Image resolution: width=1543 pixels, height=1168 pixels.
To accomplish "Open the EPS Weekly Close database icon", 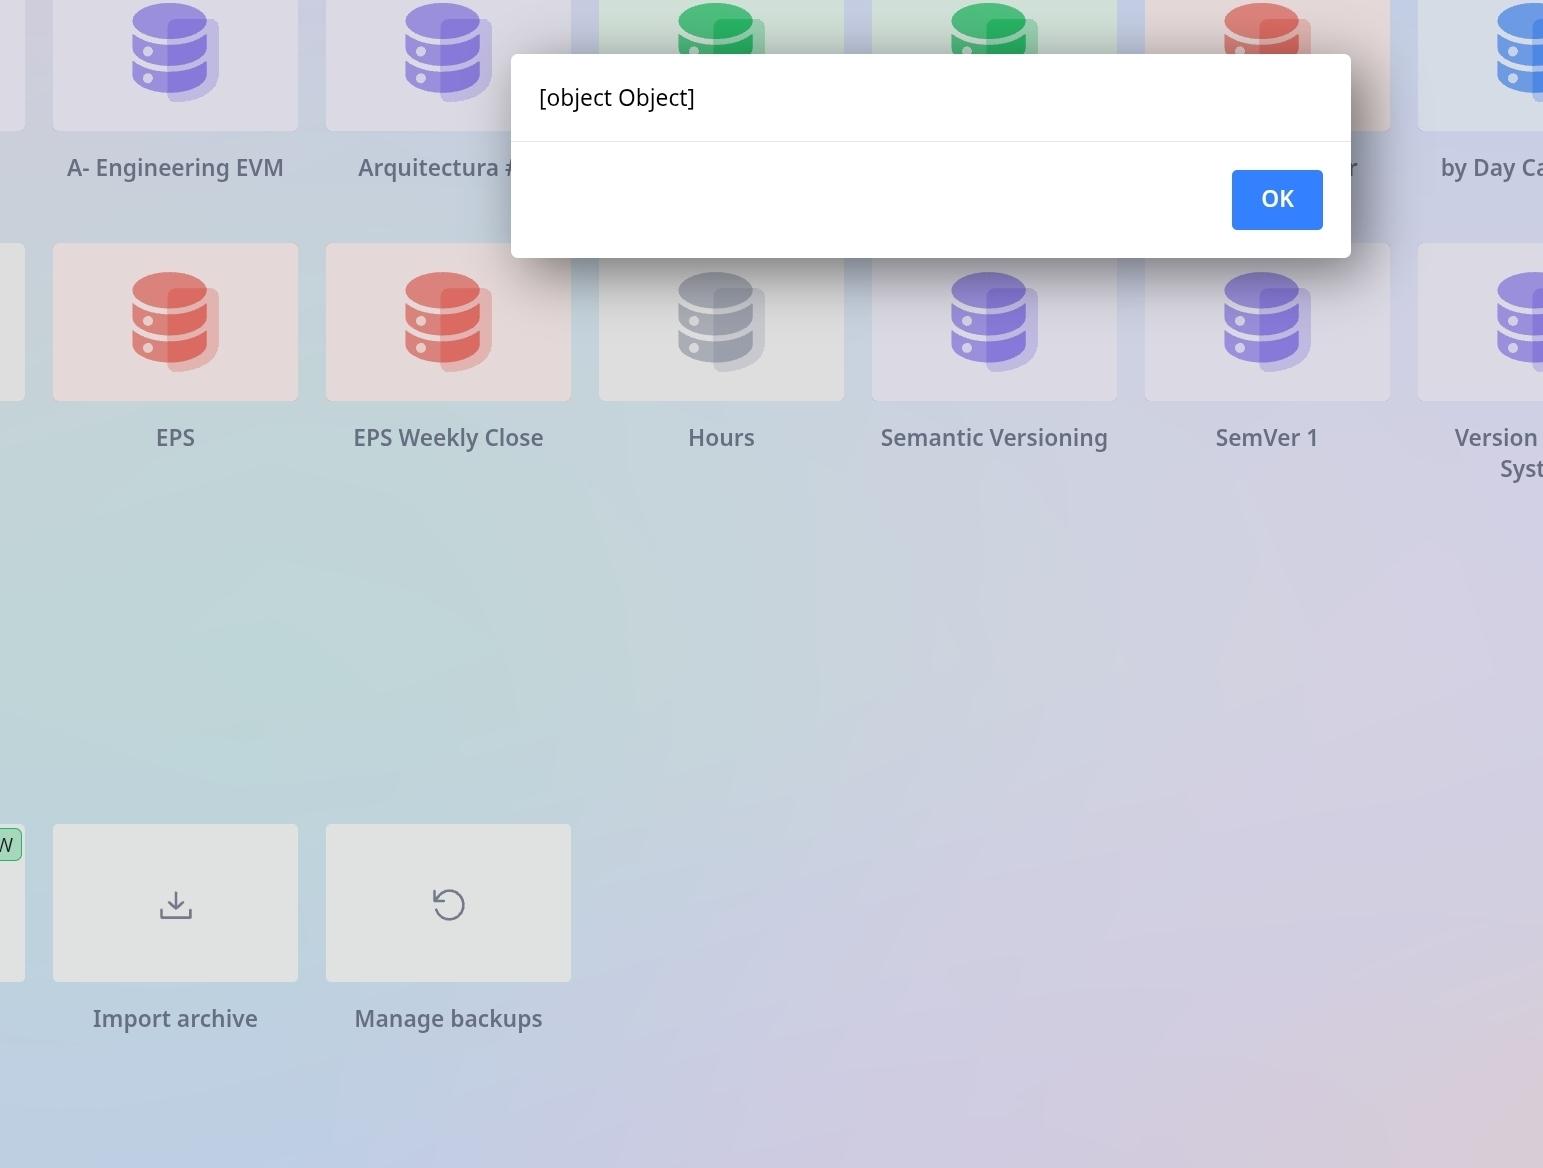I will (448, 321).
